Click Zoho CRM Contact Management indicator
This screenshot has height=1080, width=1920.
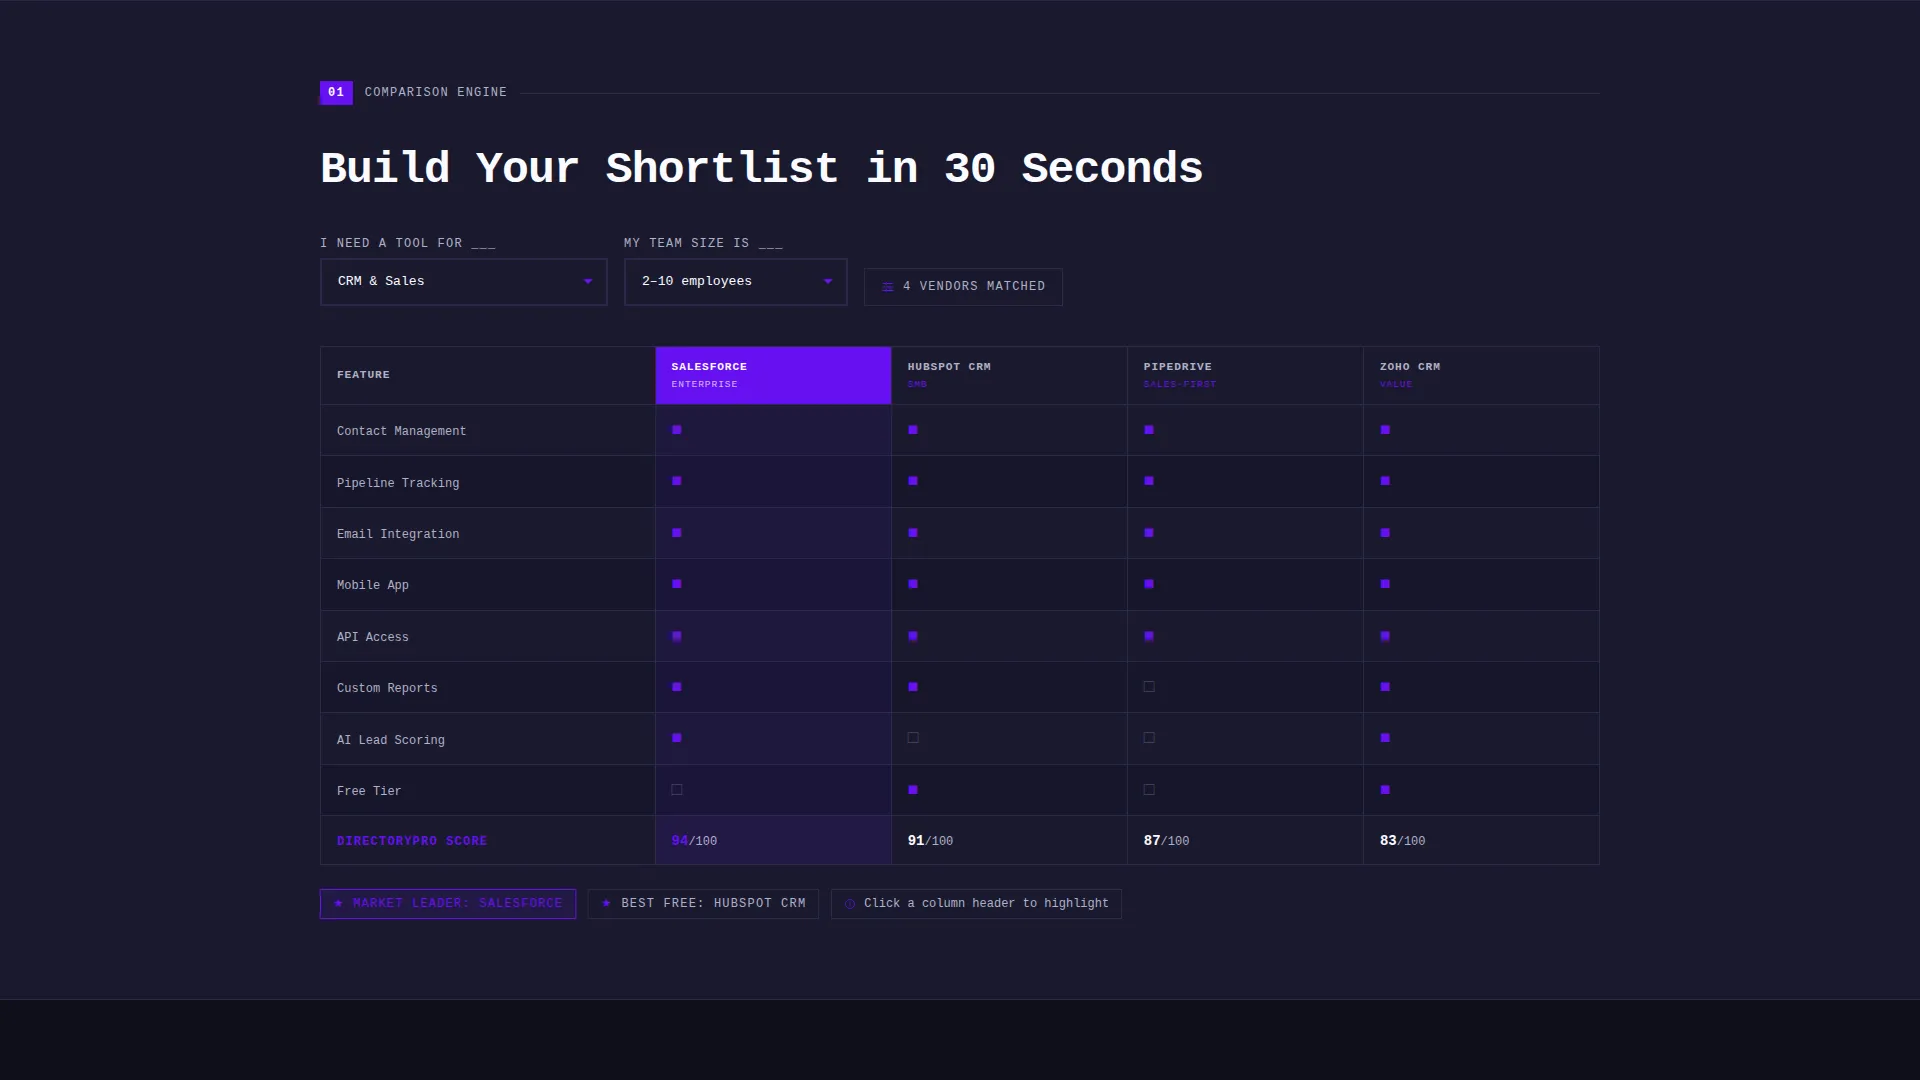[x=1385, y=430]
